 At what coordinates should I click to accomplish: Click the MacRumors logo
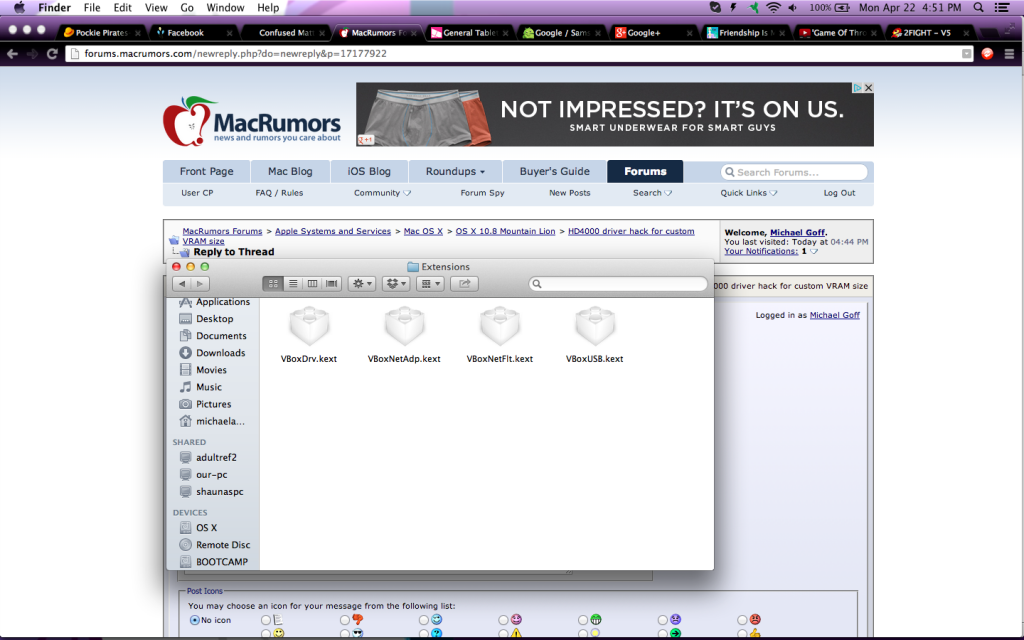[x=252, y=121]
